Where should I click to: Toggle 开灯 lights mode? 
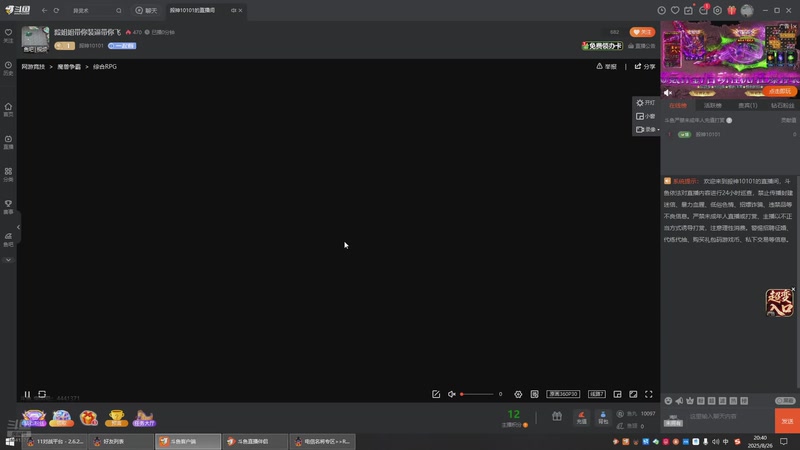click(x=646, y=103)
